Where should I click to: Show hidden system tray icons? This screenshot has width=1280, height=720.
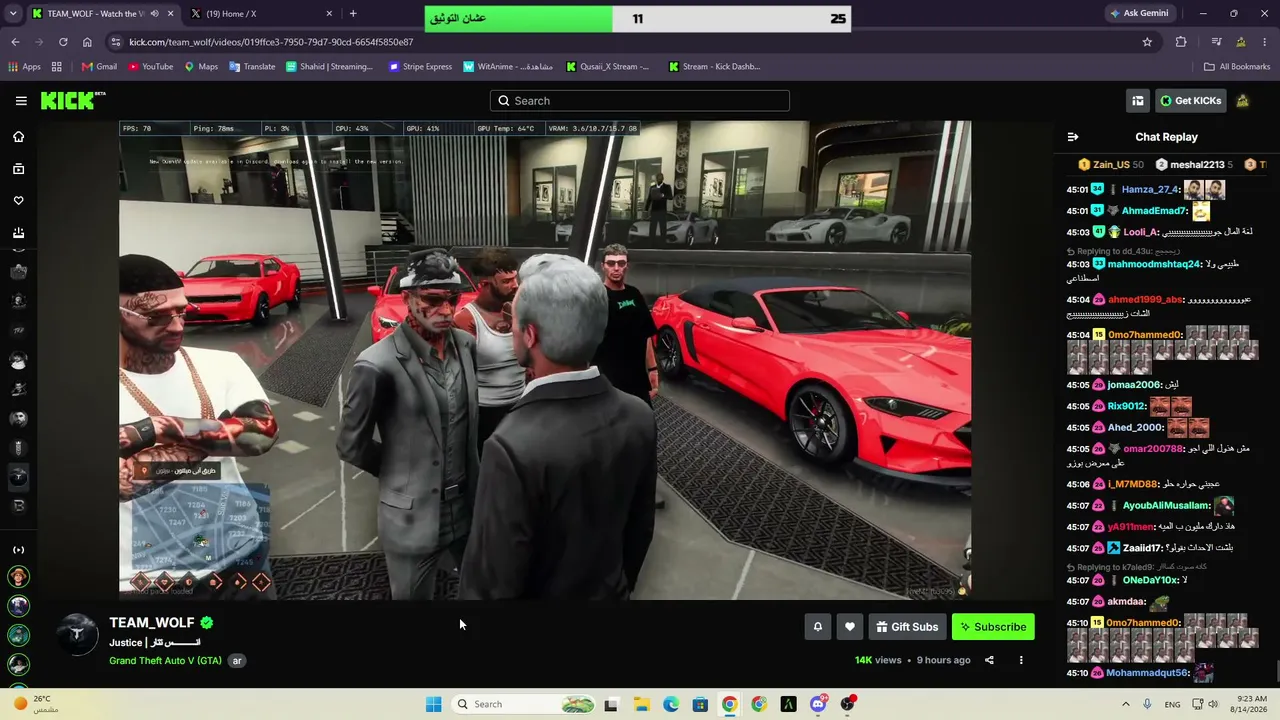coord(1126,704)
